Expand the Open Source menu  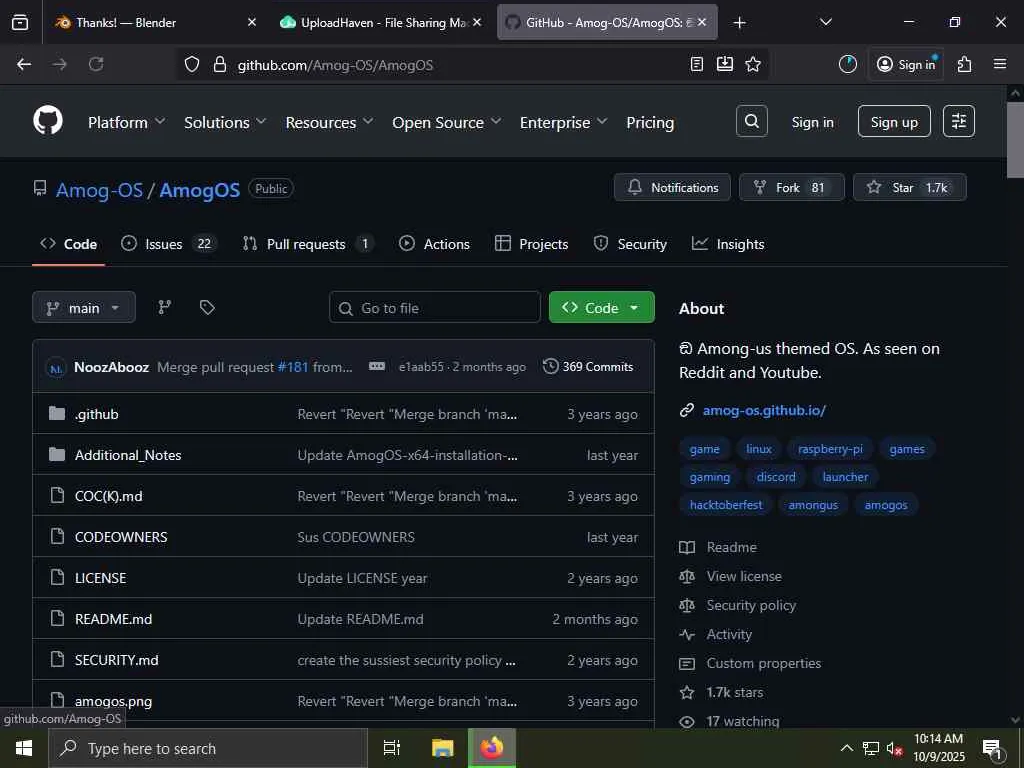pyautogui.click(x=446, y=122)
